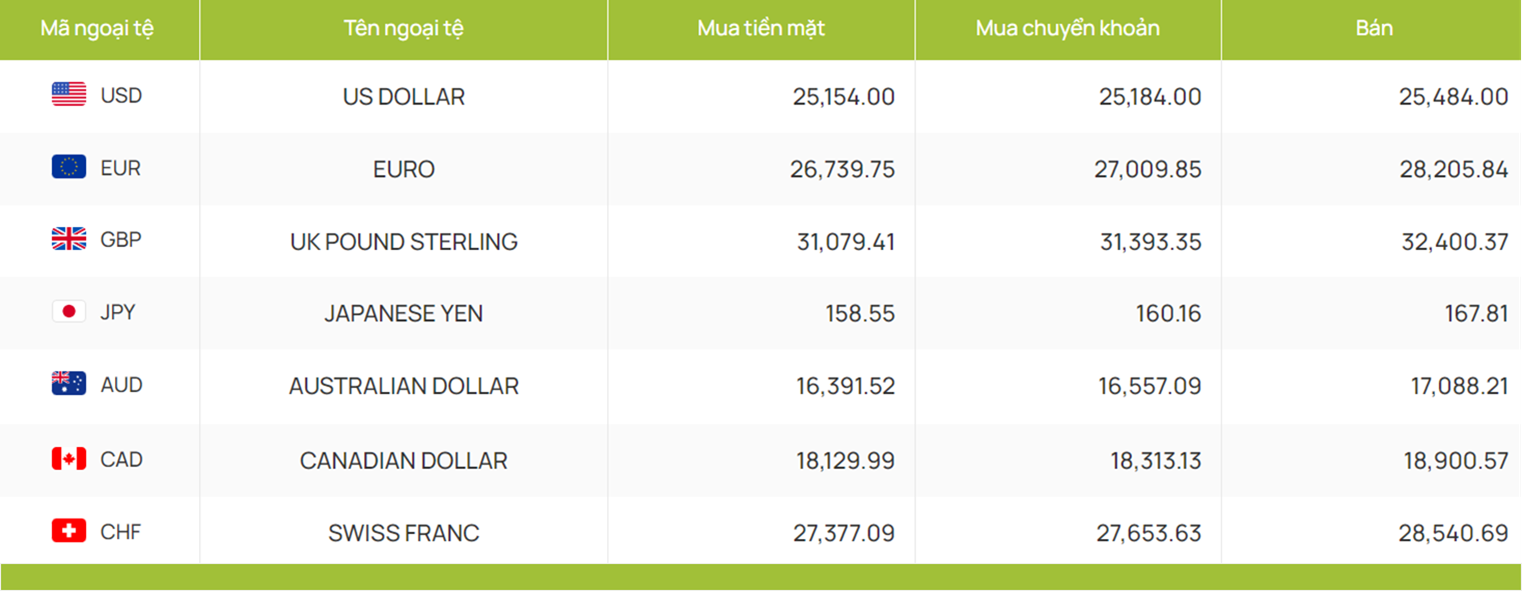The height and width of the screenshot is (591, 1522).
Task: Select the Mua tiền mặt column header
Action: 761,29
